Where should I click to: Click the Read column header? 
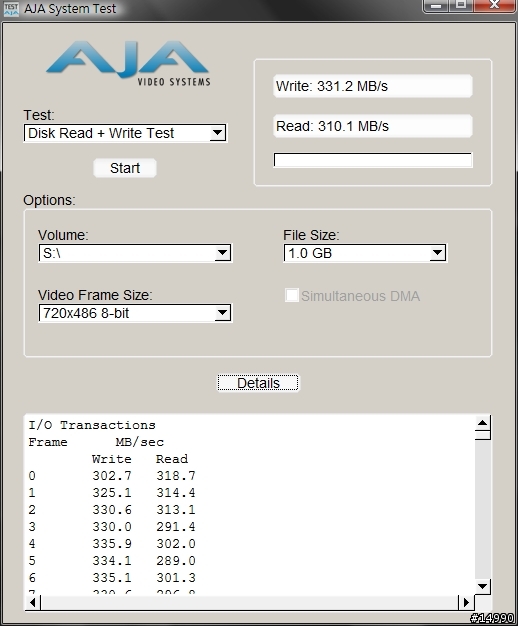[172, 459]
